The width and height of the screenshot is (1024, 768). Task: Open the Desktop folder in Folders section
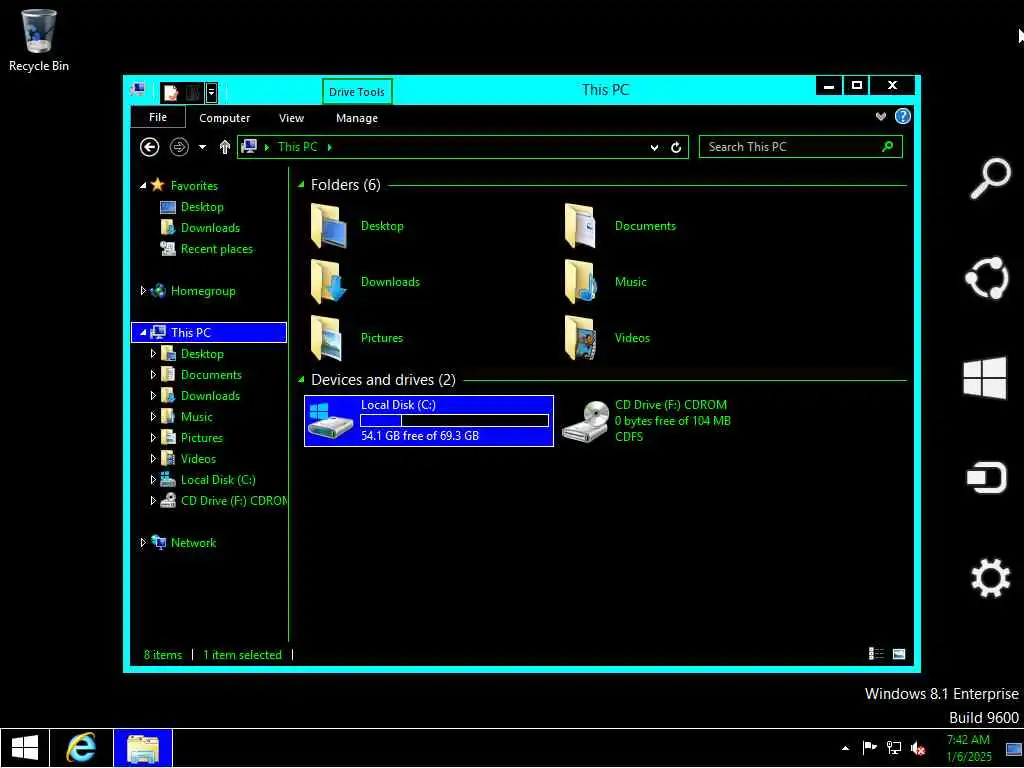tap(357, 226)
